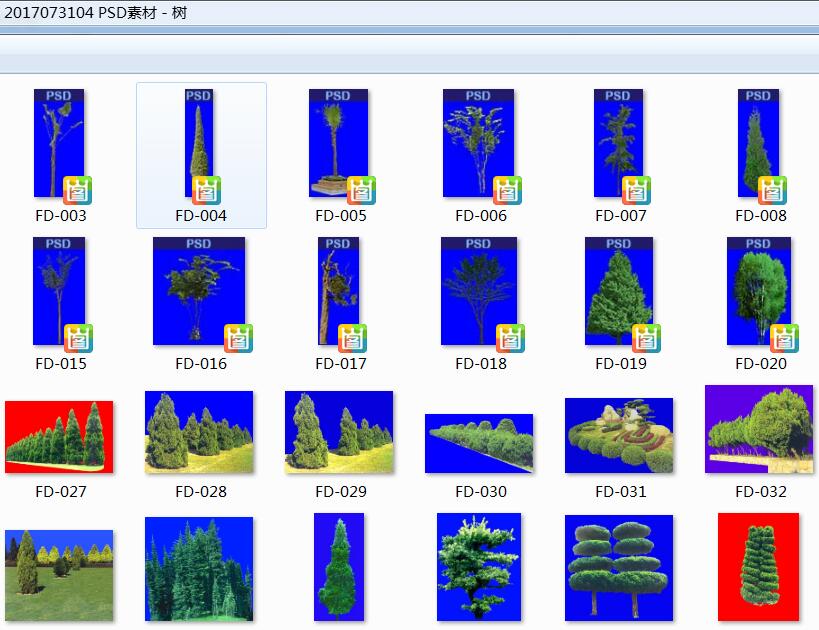Select the unlabeled pine bonsai thumbnail
Viewport: 819px width, 630px height.
pos(479,567)
